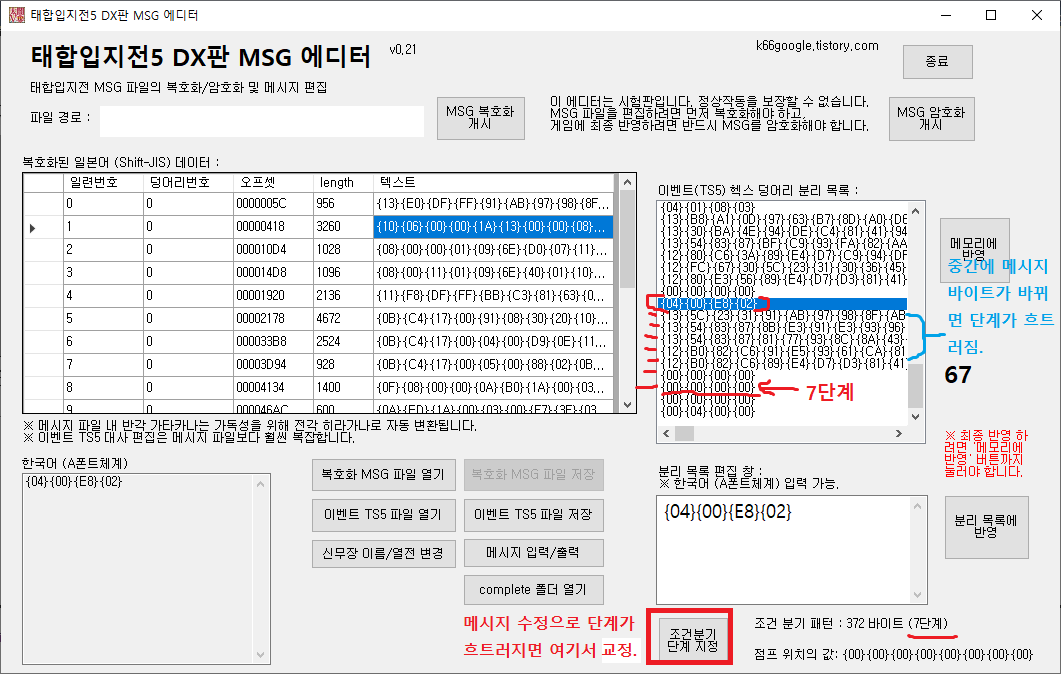Sort by 오프셋 column header
This screenshot has height=674, width=1061.
click(x=272, y=183)
